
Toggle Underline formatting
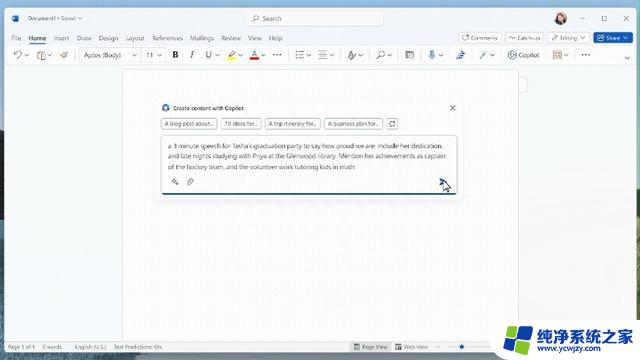pos(208,55)
